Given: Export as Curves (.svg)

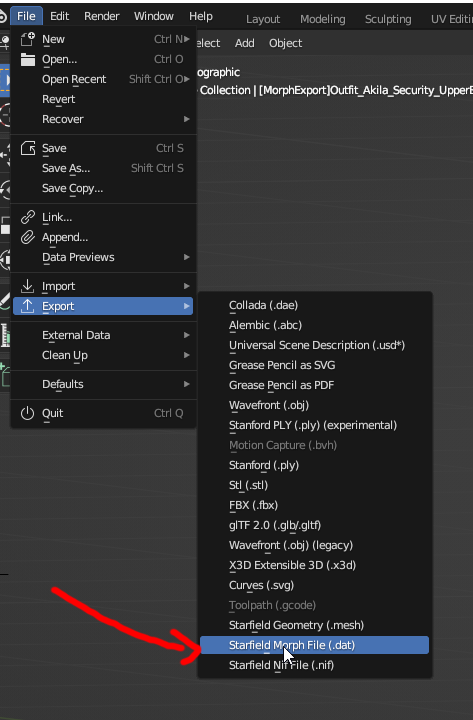Looking at the screenshot, I should tap(314, 585).
